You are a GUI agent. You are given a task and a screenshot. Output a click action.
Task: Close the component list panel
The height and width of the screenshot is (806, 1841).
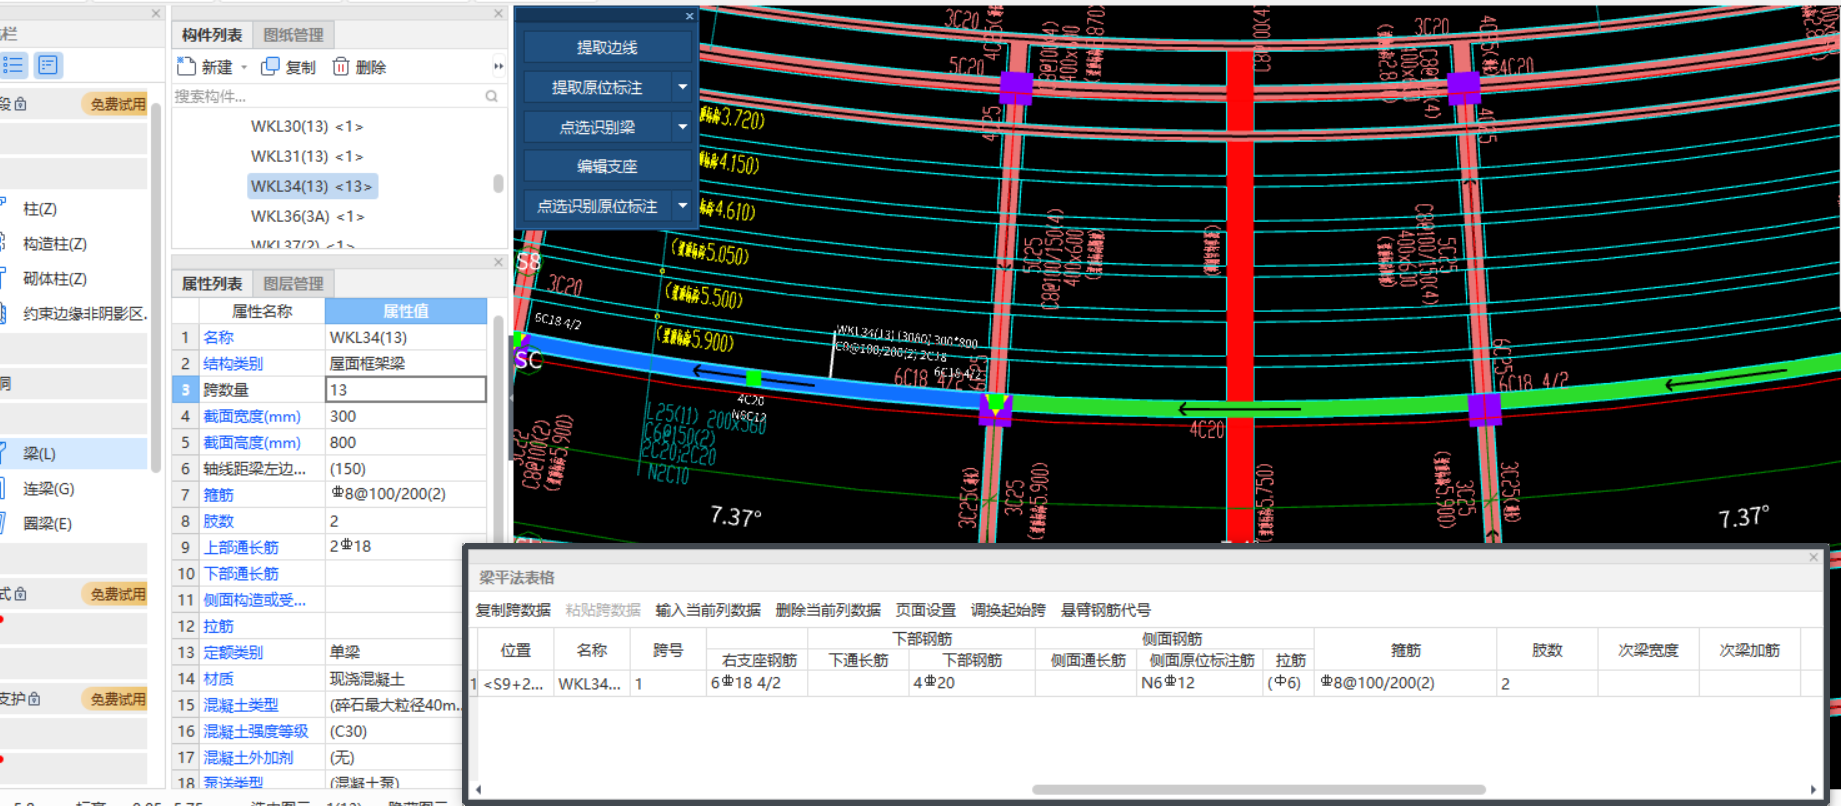coord(498,14)
